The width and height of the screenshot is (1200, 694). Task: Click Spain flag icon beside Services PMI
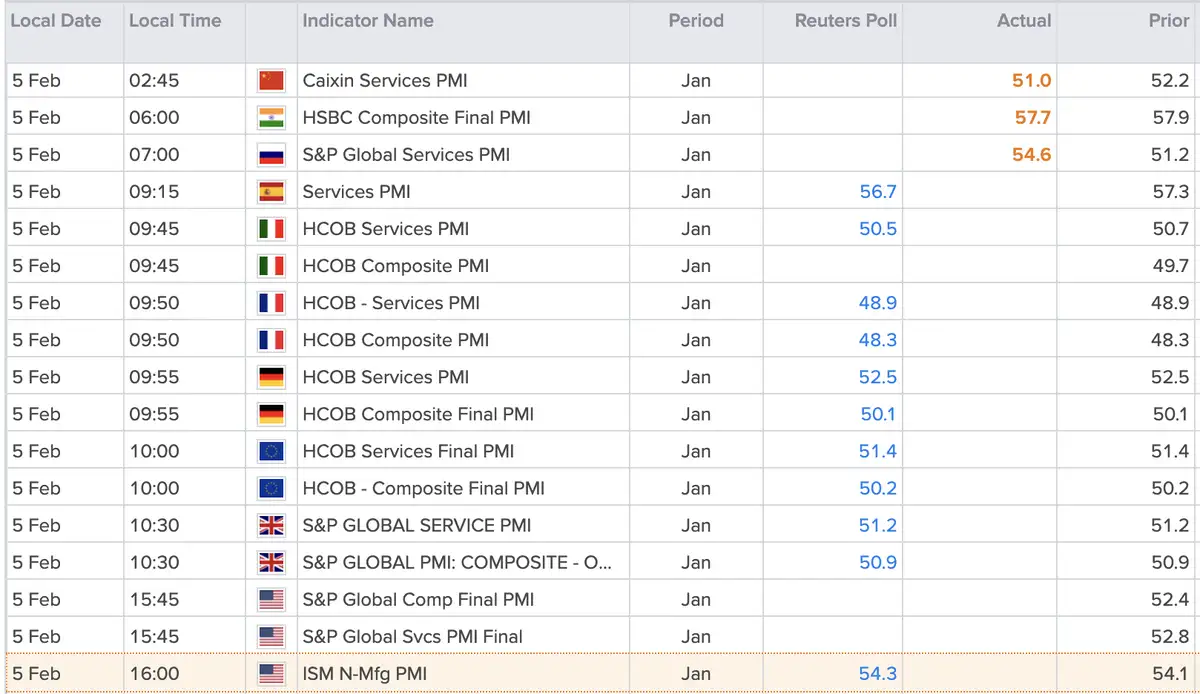(271, 192)
